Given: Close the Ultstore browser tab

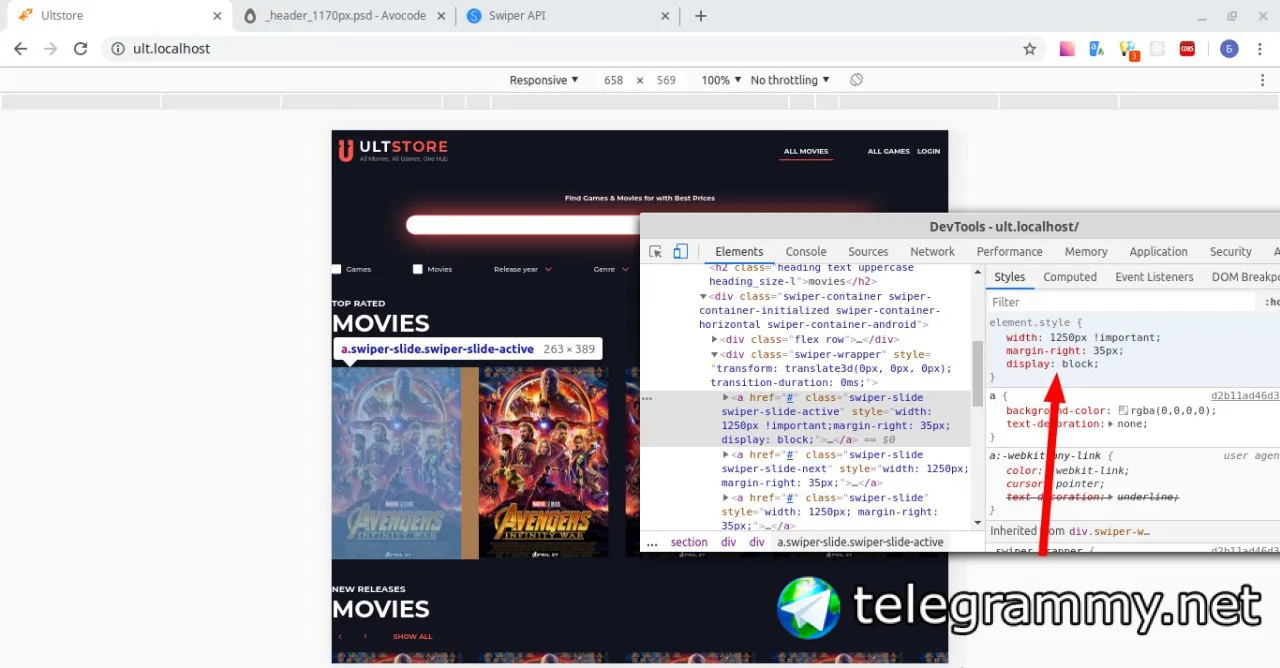Looking at the screenshot, I should [x=218, y=16].
